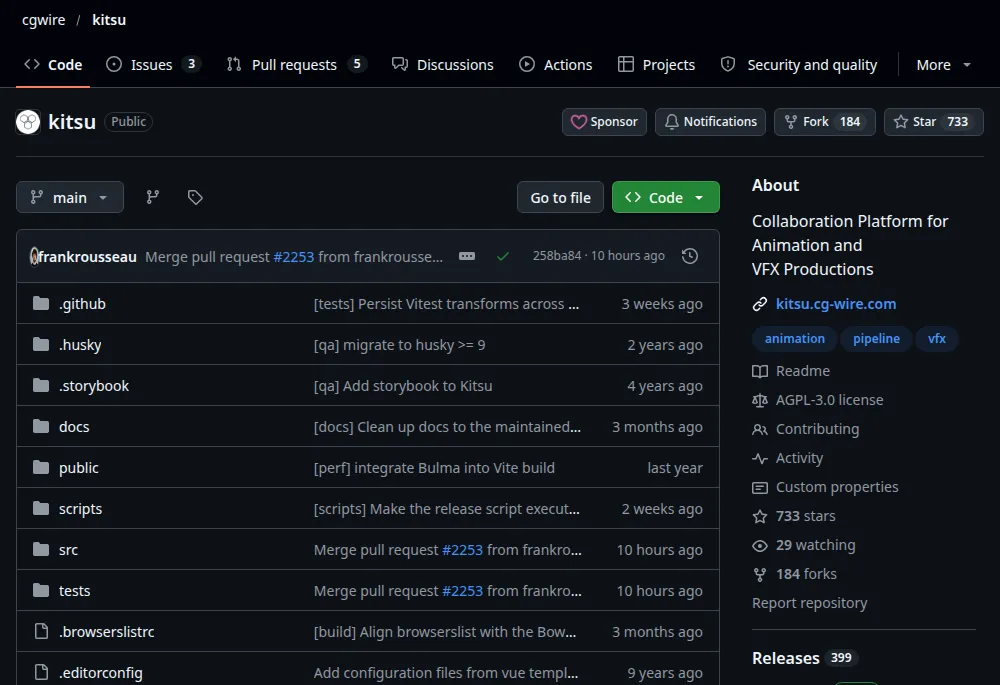Open '[perf] integrate Bulma into Vite build' commit
1000x685 pixels.
434,468
